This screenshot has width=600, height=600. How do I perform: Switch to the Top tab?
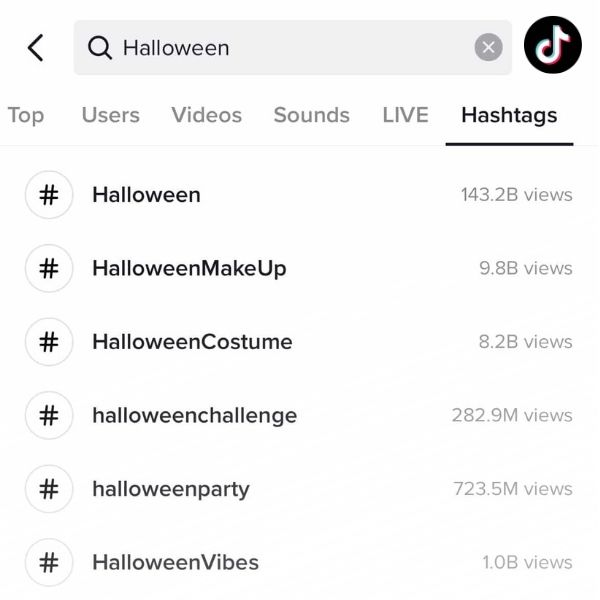click(x=26, y=115)
